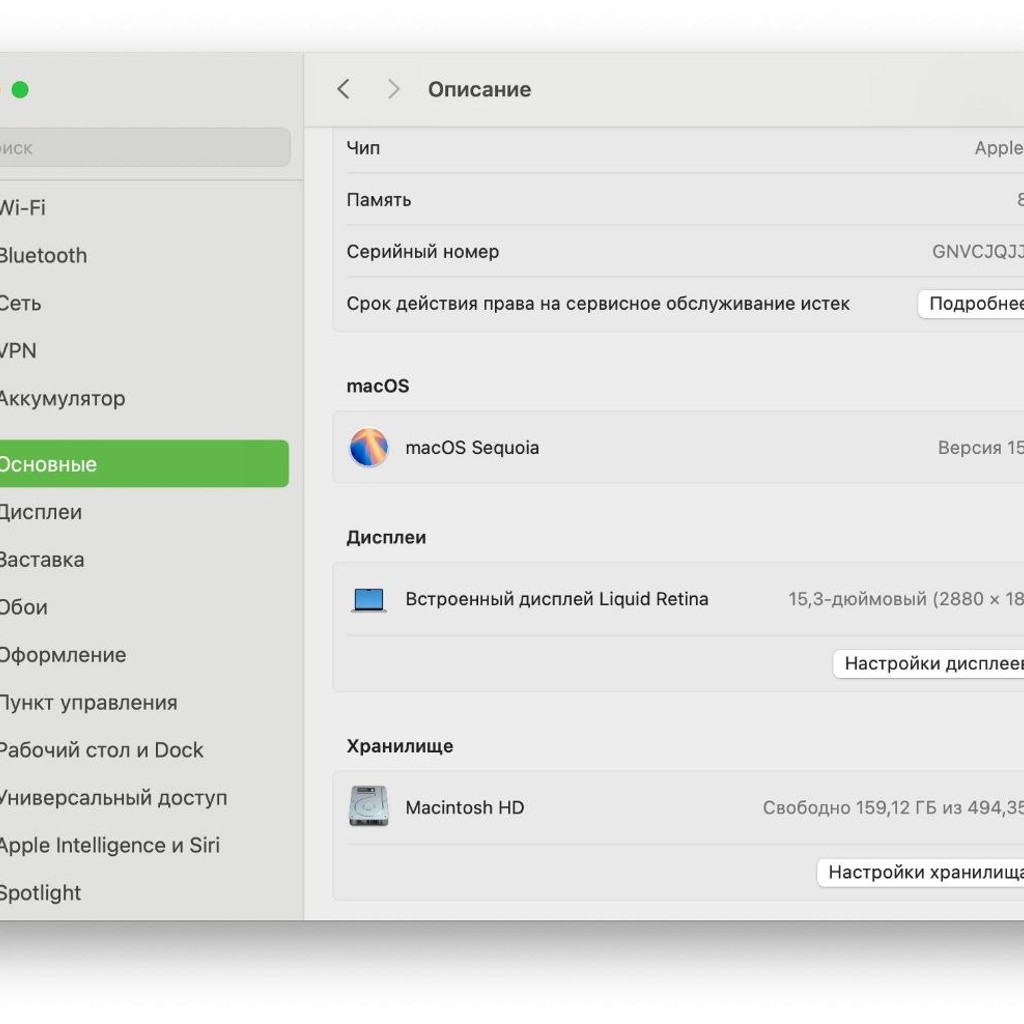Click the Macintosh HD drive icon

[369, 807]
